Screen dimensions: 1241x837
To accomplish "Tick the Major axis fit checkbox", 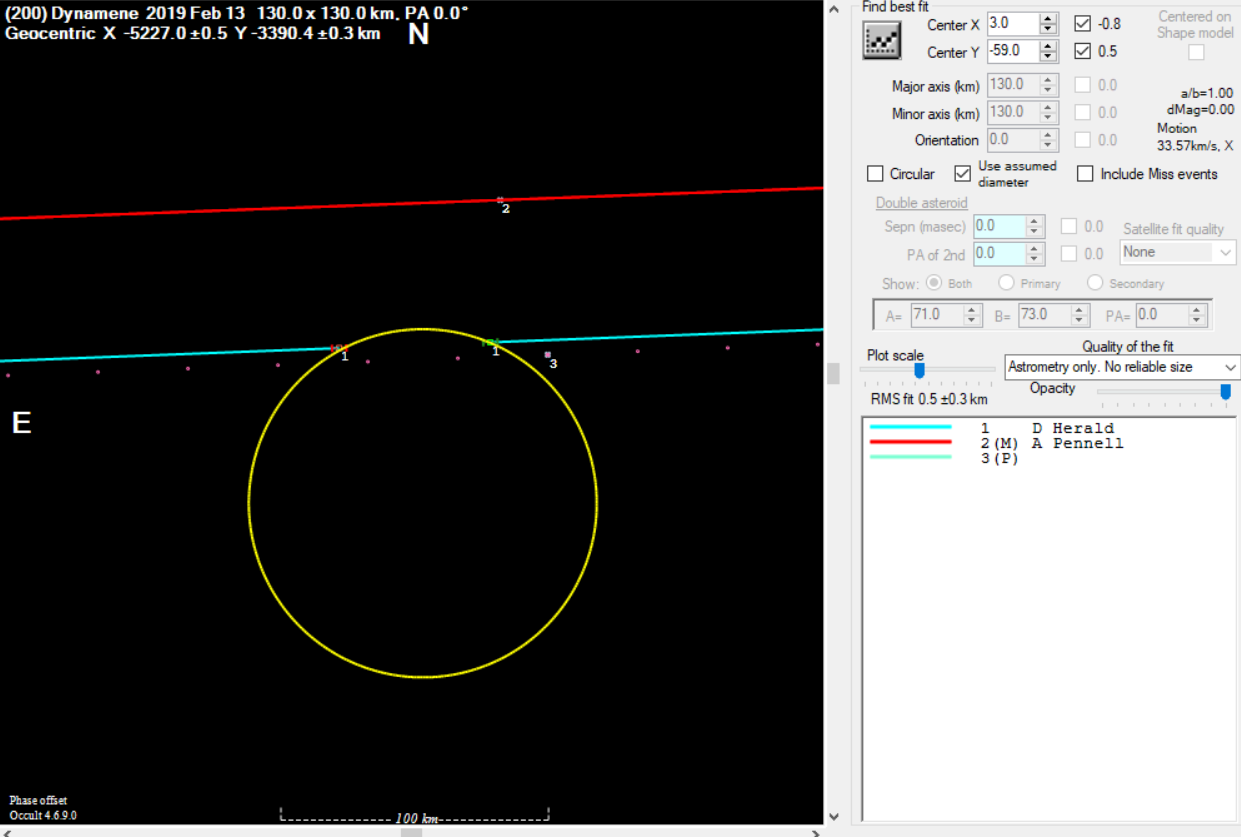I will point(1082,85).
